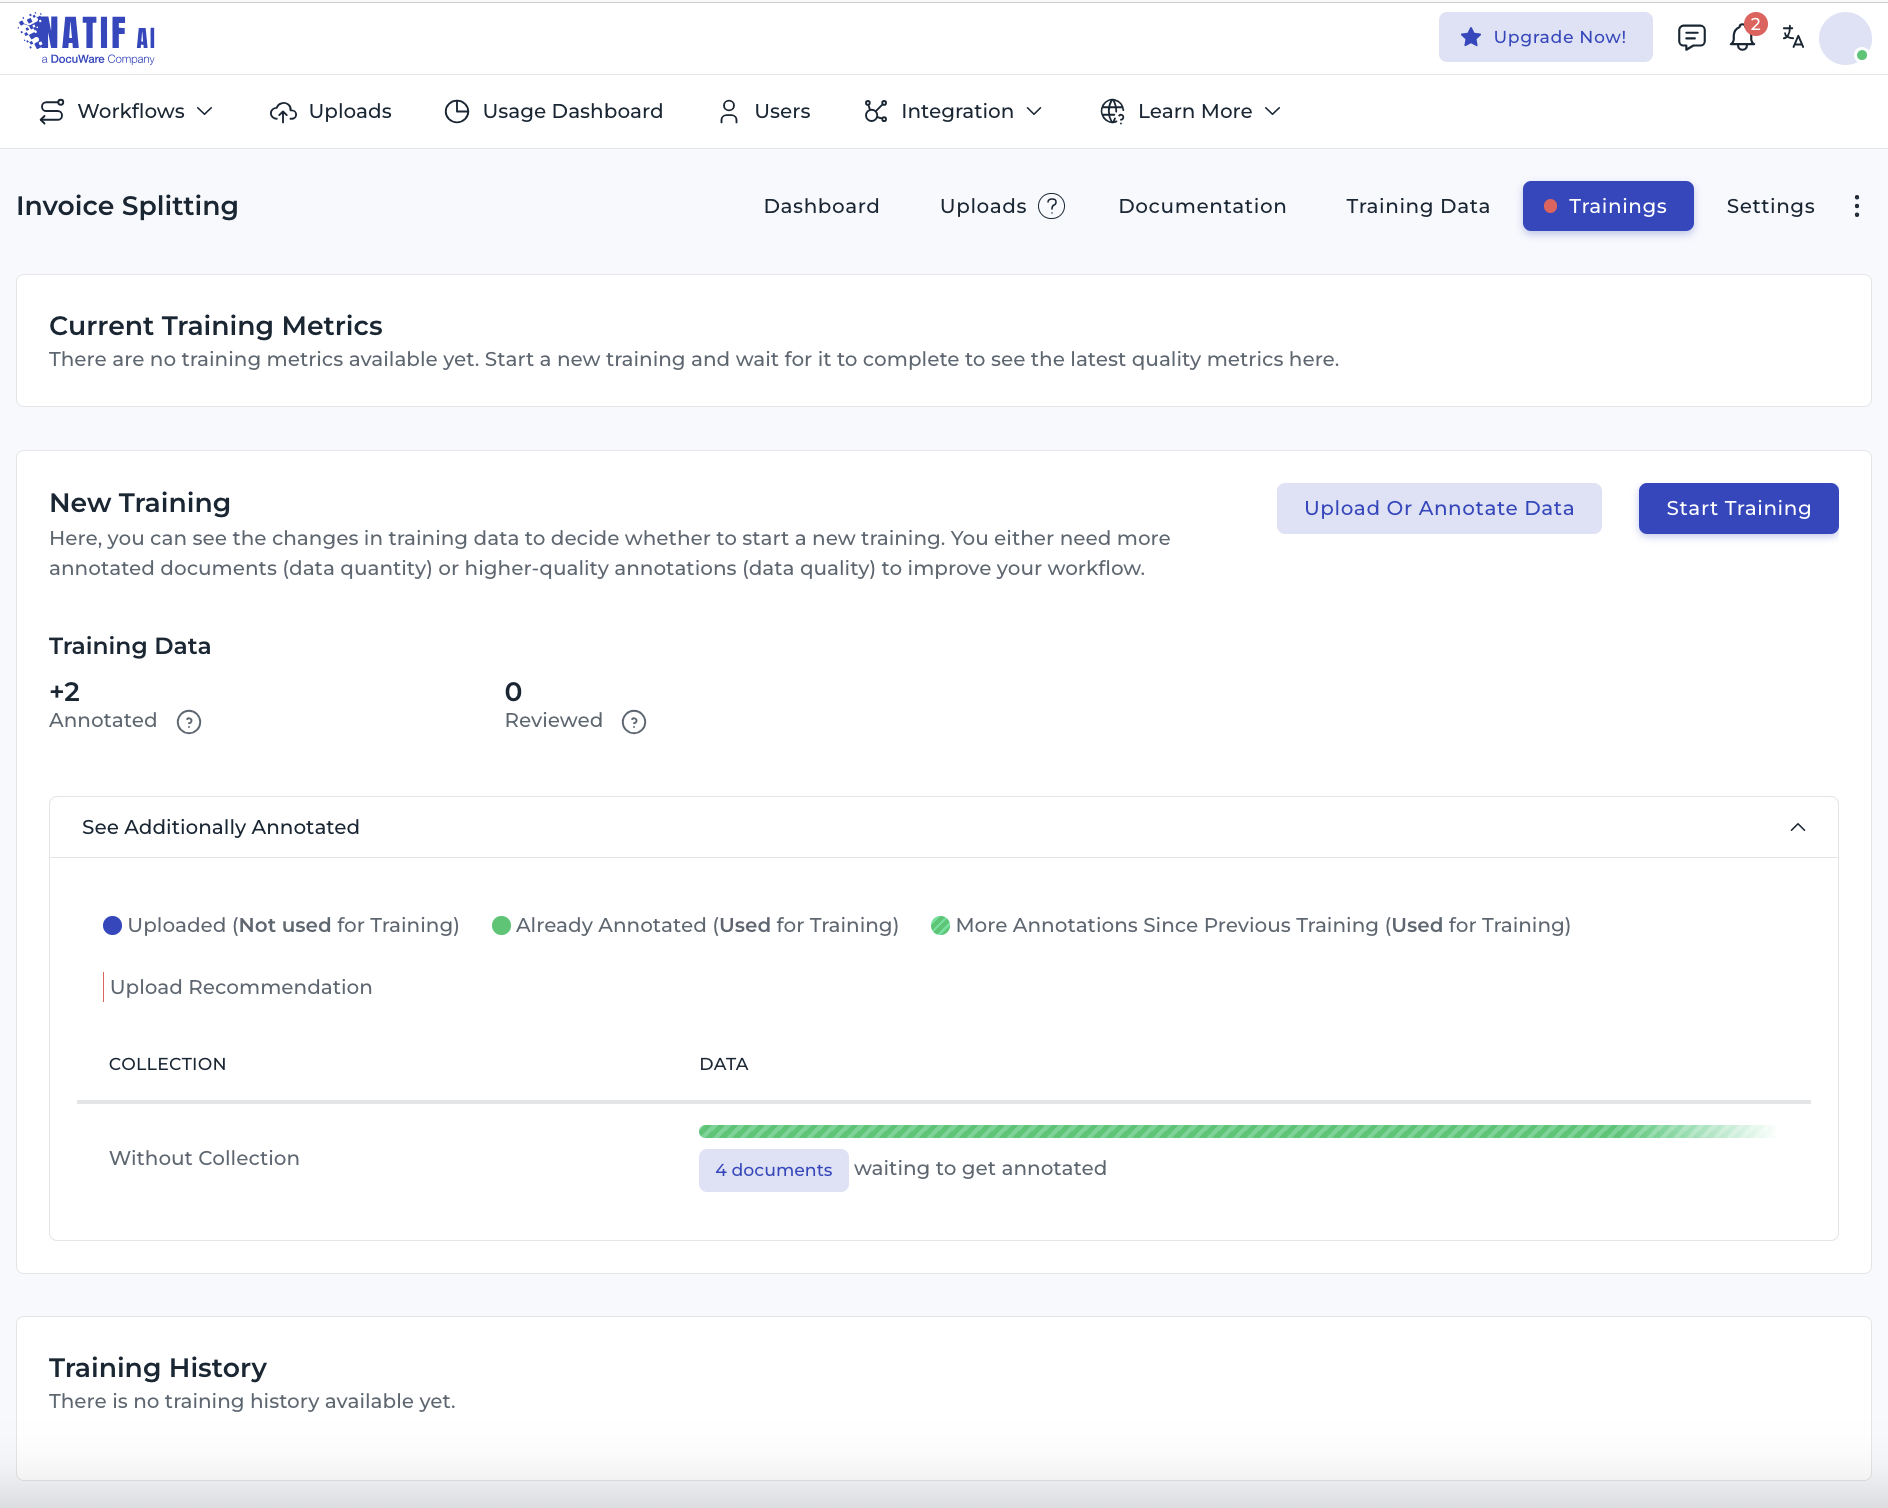Open the chat feedback icon
This screenshot has height=1508, width=1888.
[x=1691, y=37]
